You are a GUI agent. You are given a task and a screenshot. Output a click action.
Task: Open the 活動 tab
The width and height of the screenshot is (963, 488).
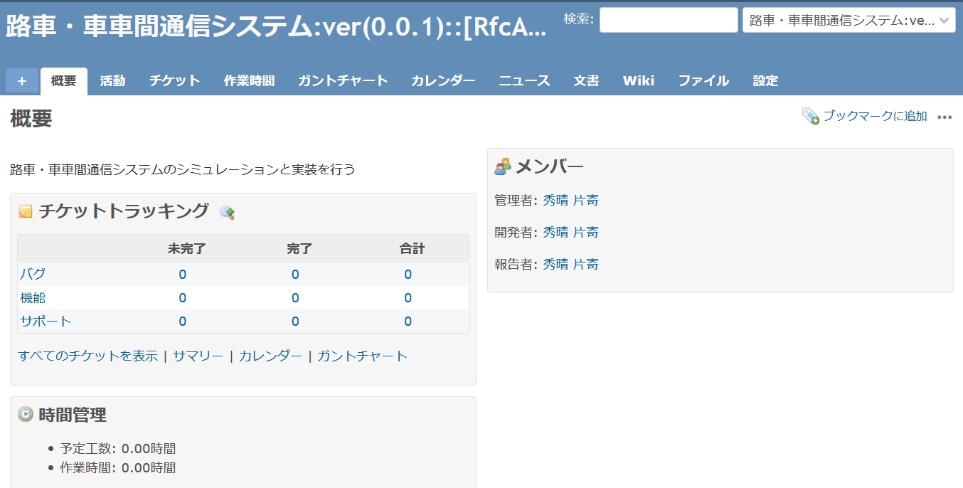[112, 81]
